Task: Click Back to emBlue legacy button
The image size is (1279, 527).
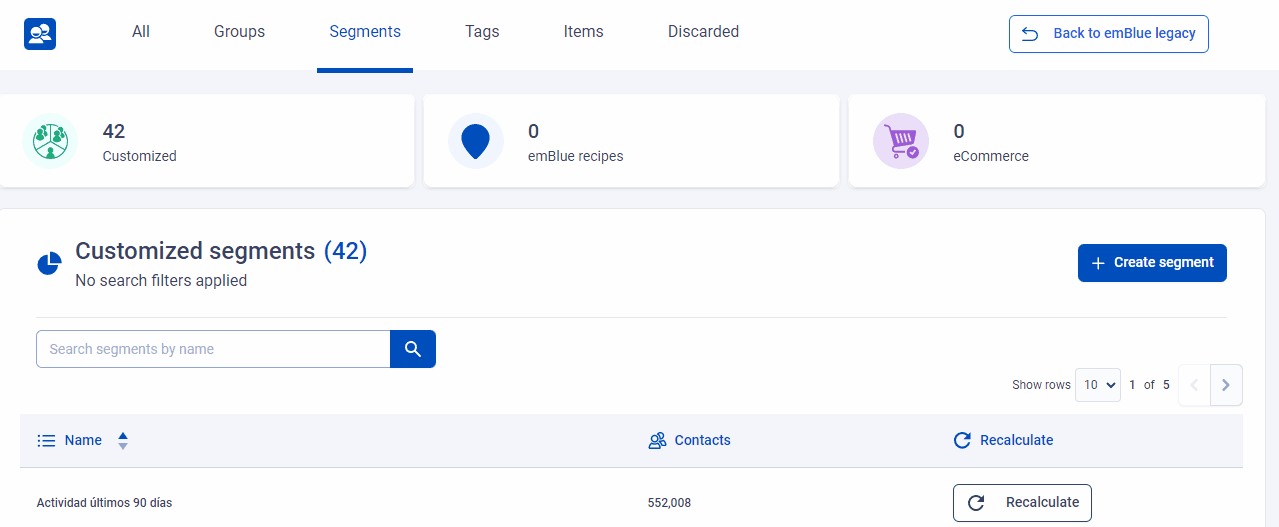Action: pos(1108,34)
